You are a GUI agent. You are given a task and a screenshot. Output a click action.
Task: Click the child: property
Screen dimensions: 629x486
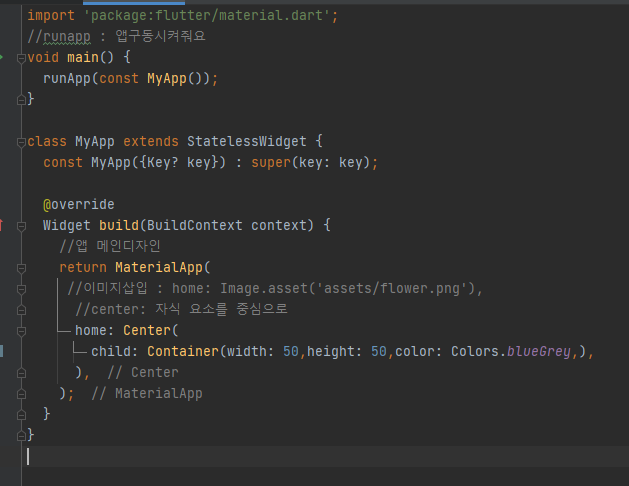115,351
